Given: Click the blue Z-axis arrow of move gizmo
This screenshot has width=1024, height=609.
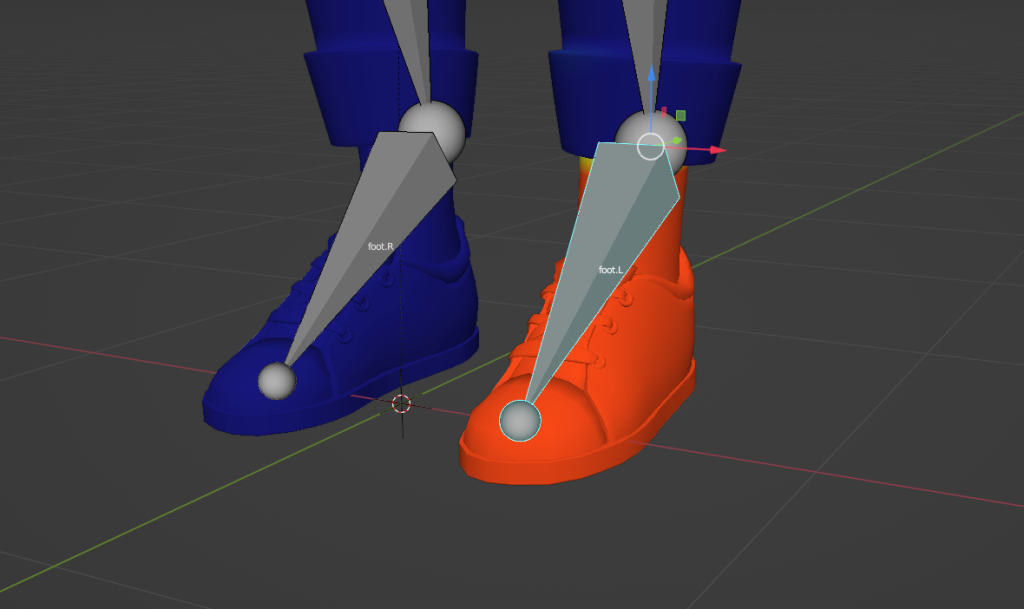Looking at the screenshot, I should click(651, 76).
